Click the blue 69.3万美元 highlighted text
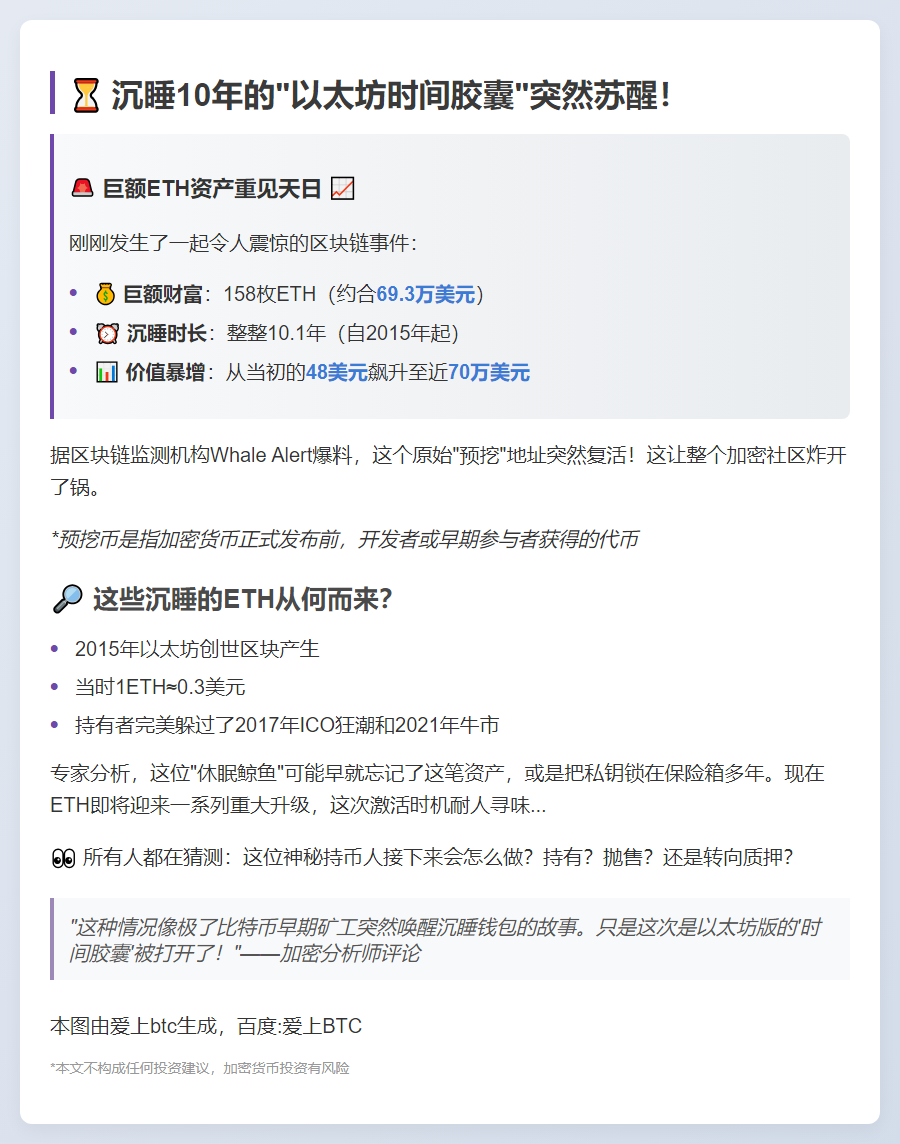This screenshot has height=1144, width=900. pyautogui.click(x=425, y=294)
